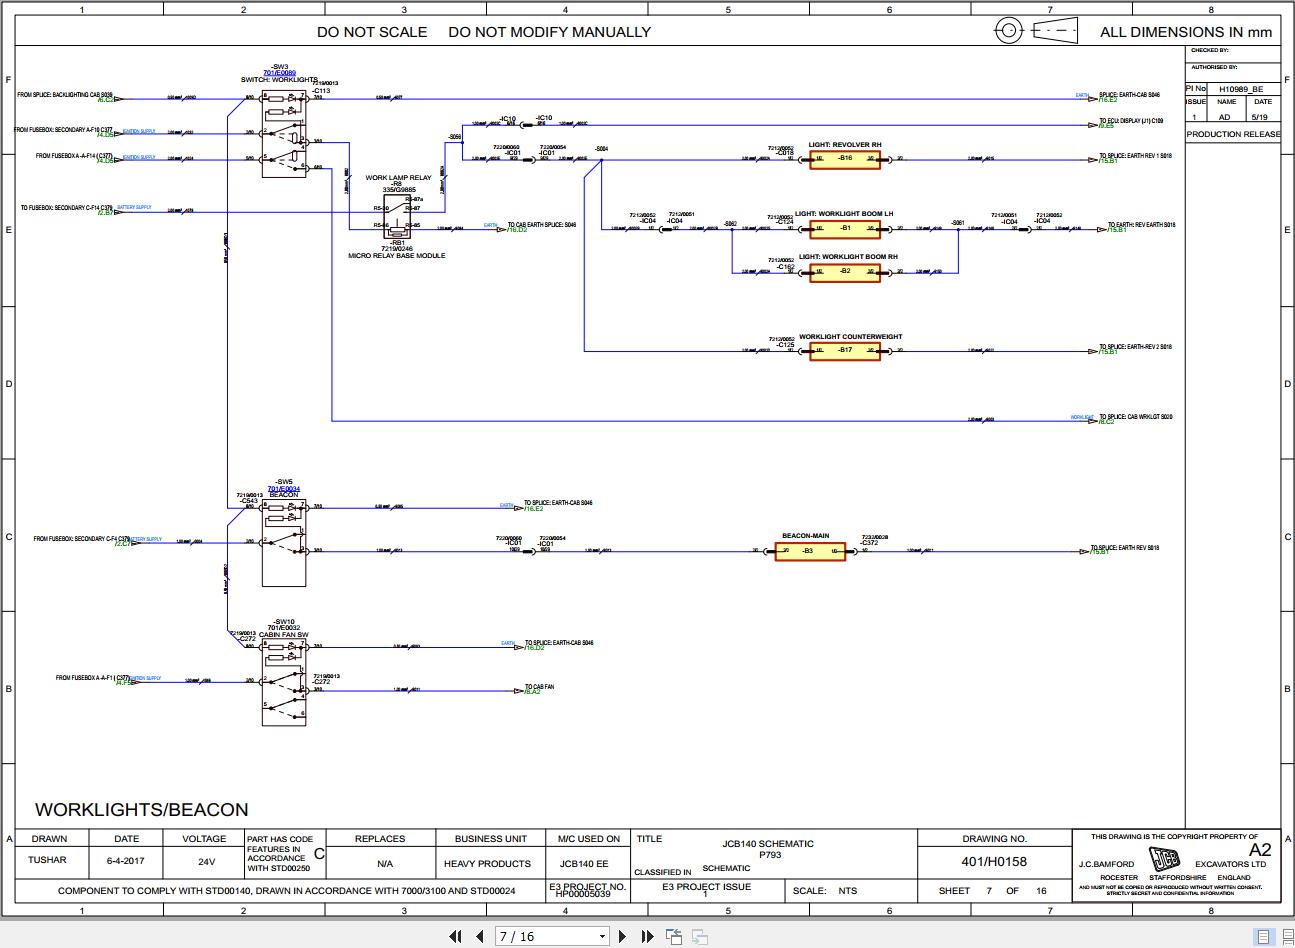Screen dimensions: 1295x948
Task: Click the 'JCB140 SCHEMATIC' title text
Action: 768,844
